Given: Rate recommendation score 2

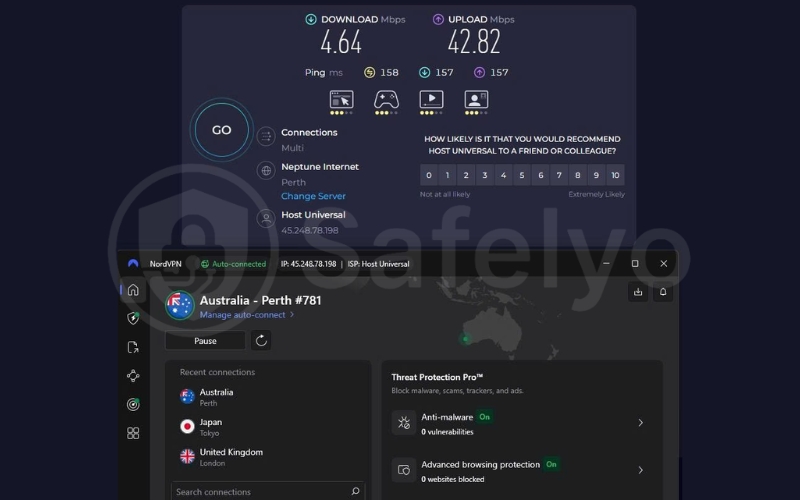Looking at the screenshot, I should coord(466,175).
